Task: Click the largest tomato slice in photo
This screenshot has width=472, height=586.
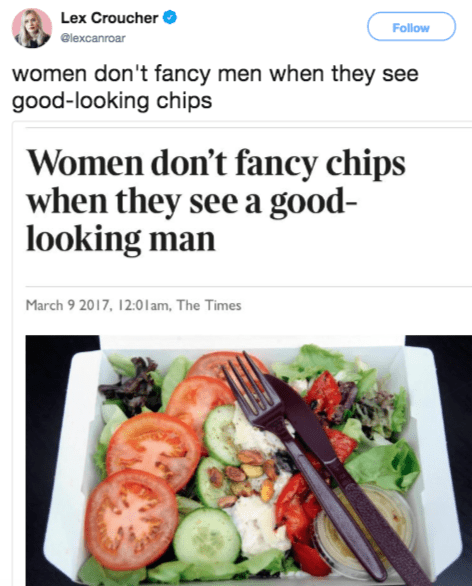Action: coord(131,514)
